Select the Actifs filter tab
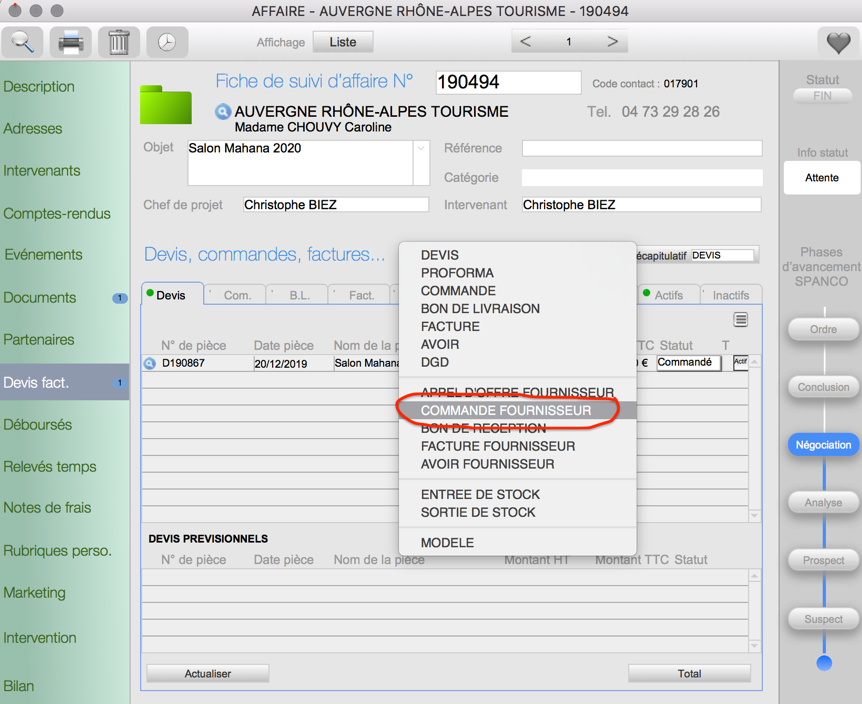The height and width of the screenshot is (704, 862). (x=668, y=295)
